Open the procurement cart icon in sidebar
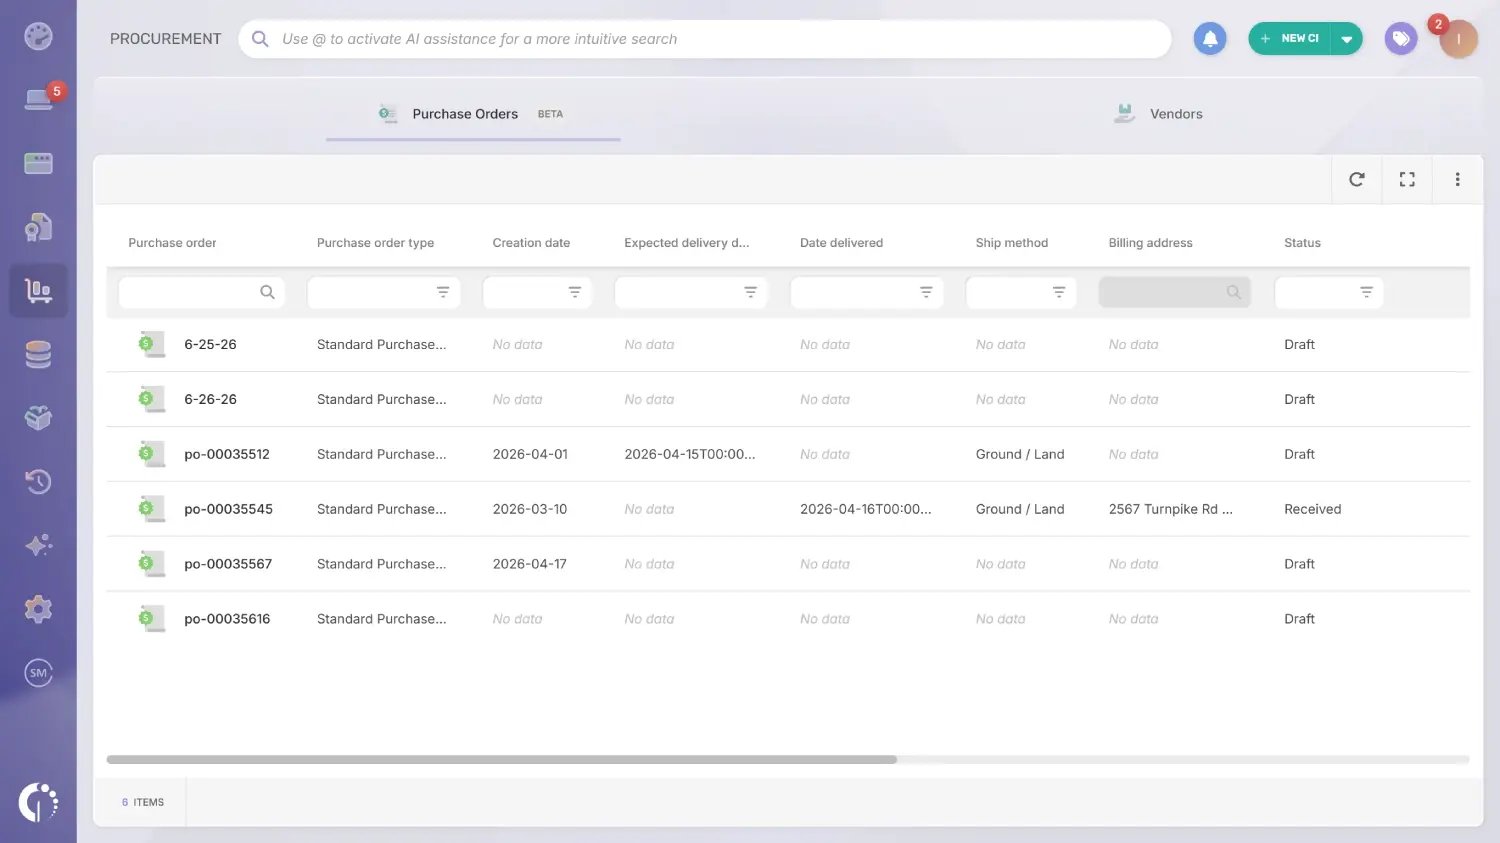 (38, 291)
